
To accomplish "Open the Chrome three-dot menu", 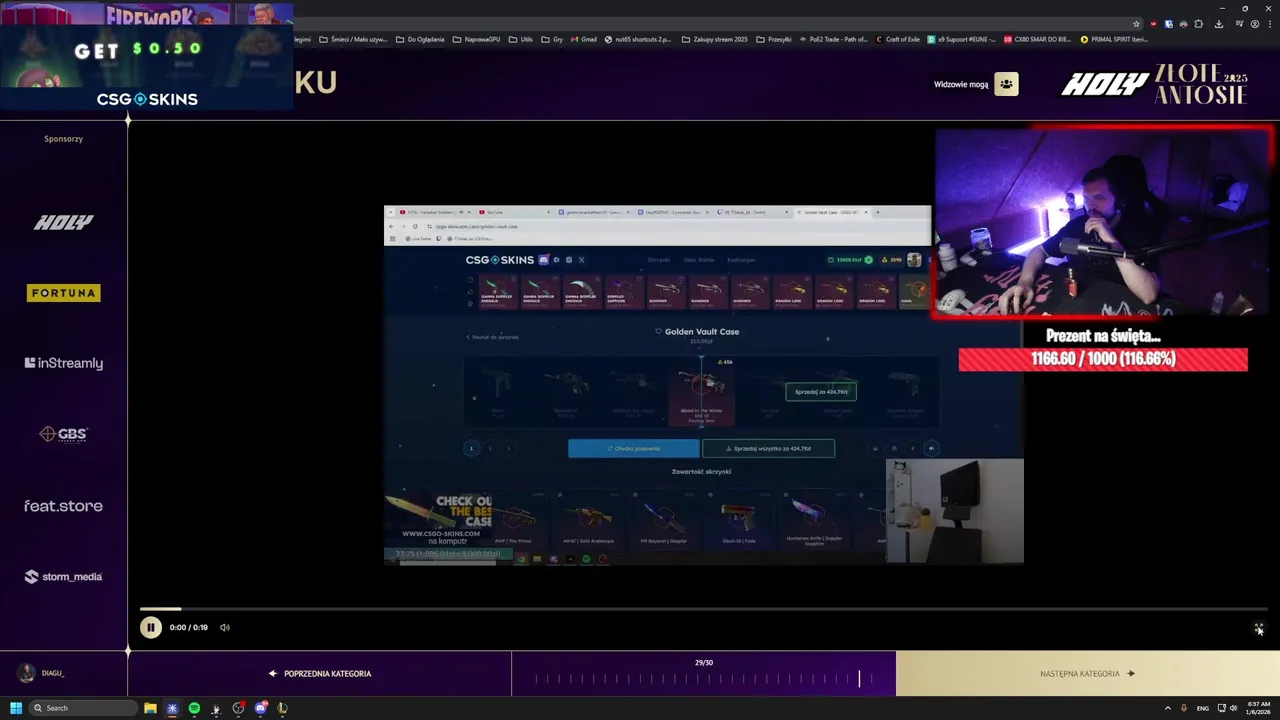I will pyautogui.click(x=1269, y=24).
